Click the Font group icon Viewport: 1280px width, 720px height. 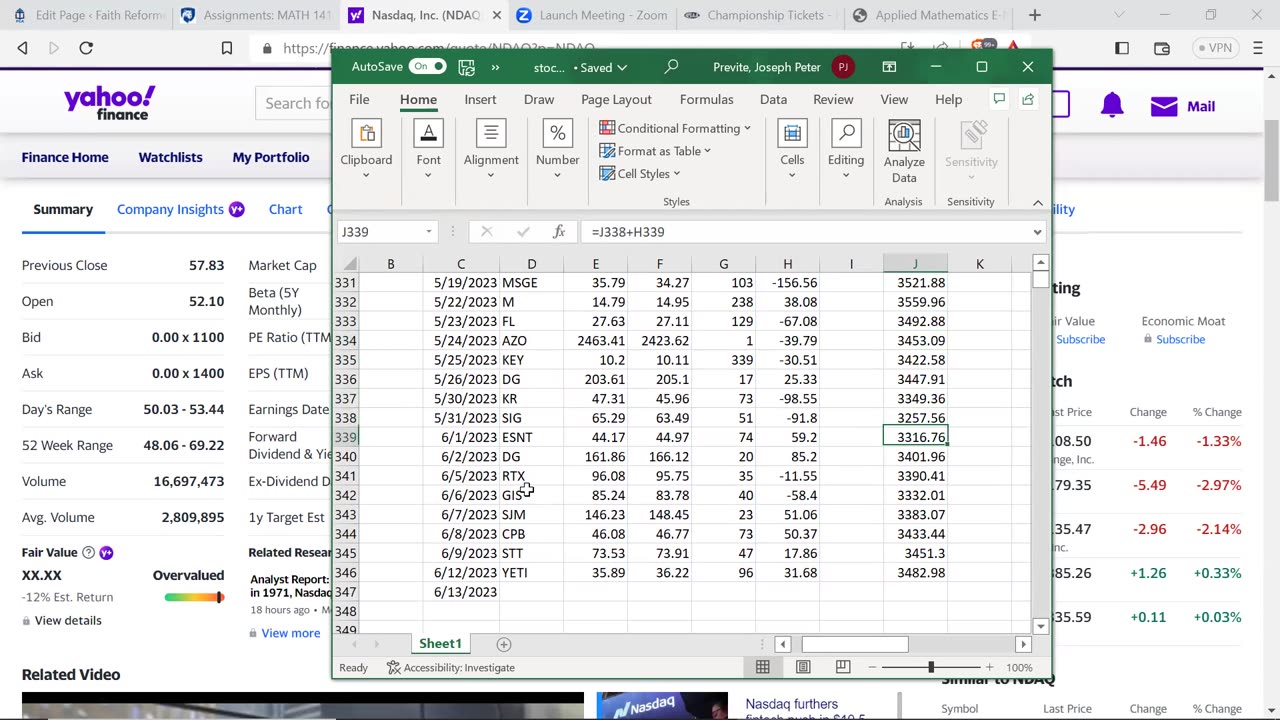coord(428,134)
